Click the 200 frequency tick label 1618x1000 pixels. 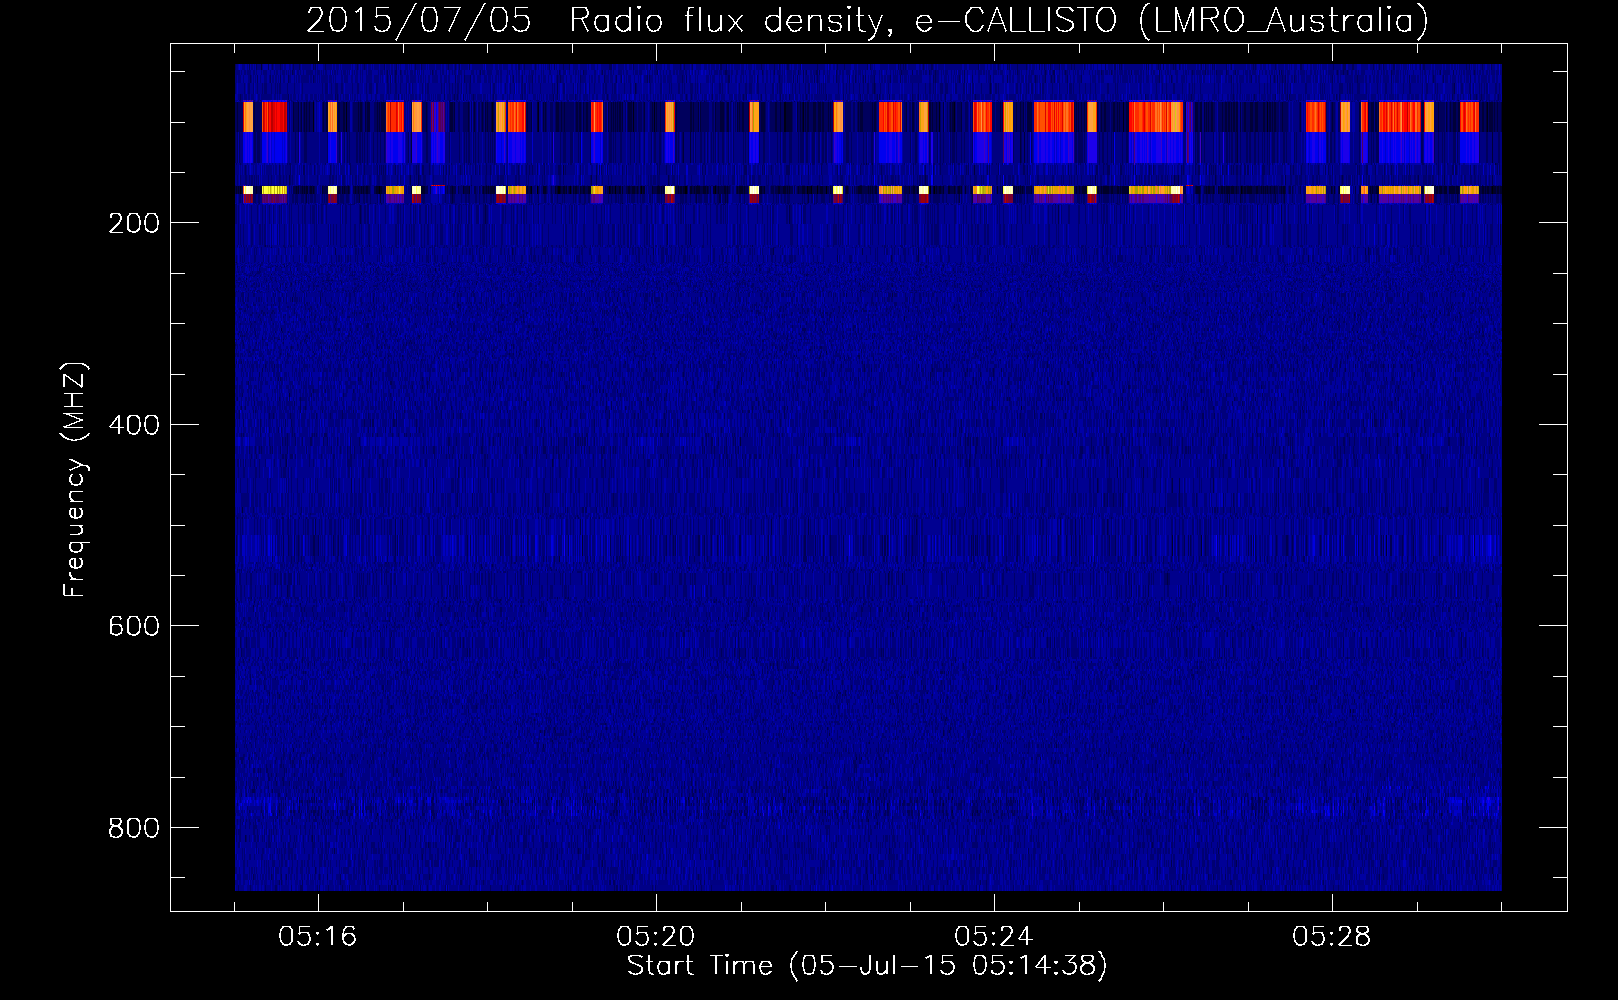pyautogui.click(x=133, y=223)
